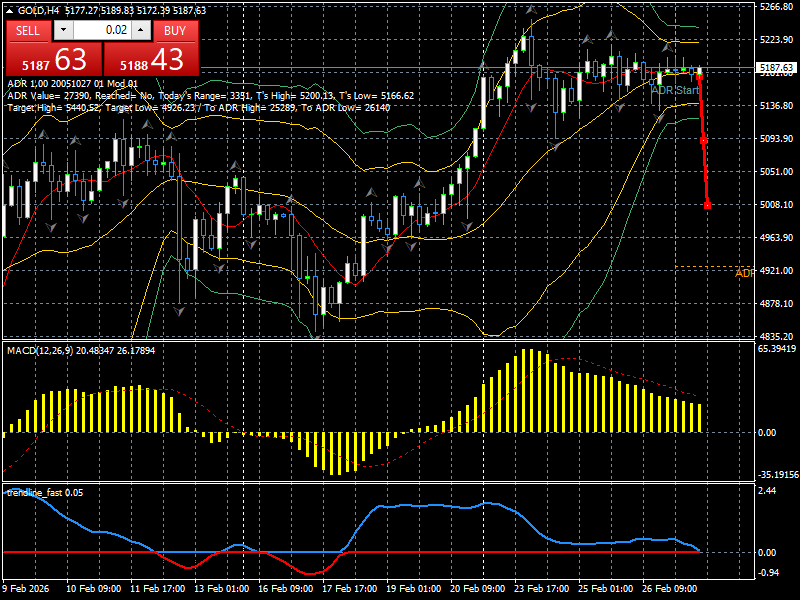Click the '23 Feb 17:00' time label
Viewport: 800px width, 600px height.
pos(541,588)
